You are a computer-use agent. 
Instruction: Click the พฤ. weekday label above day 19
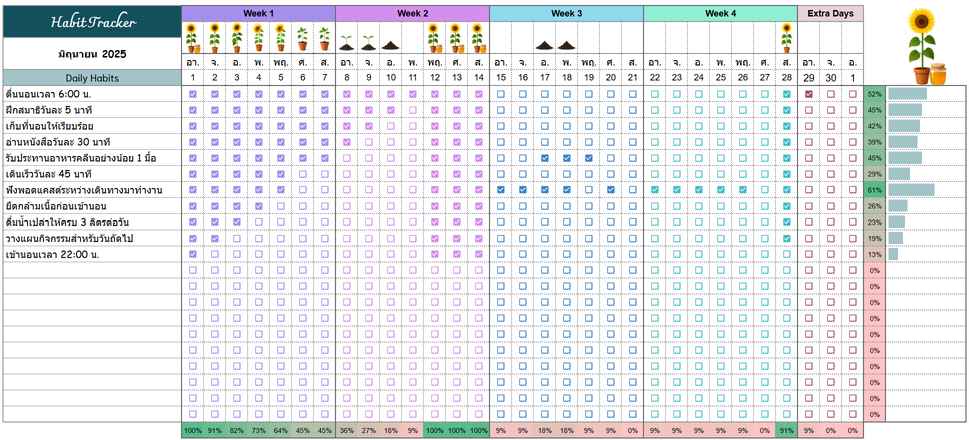coord(588,62)
